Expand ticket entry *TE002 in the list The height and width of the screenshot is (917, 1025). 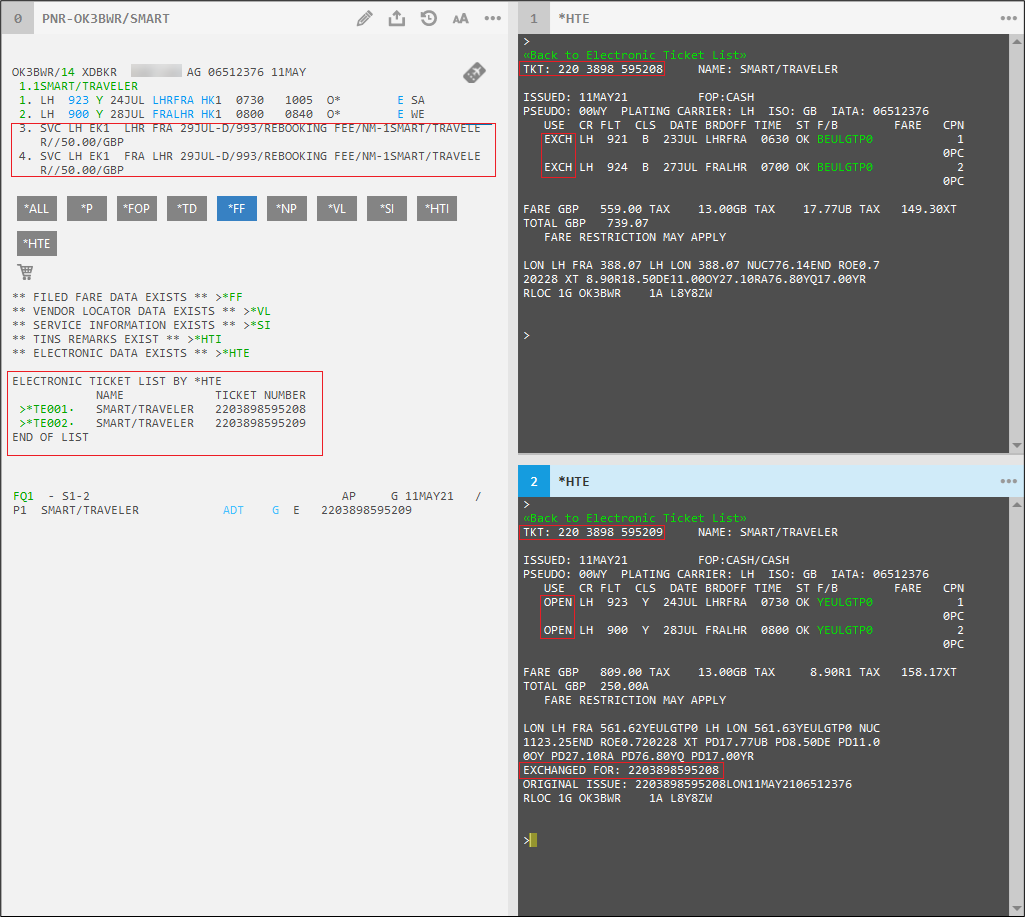48,423
